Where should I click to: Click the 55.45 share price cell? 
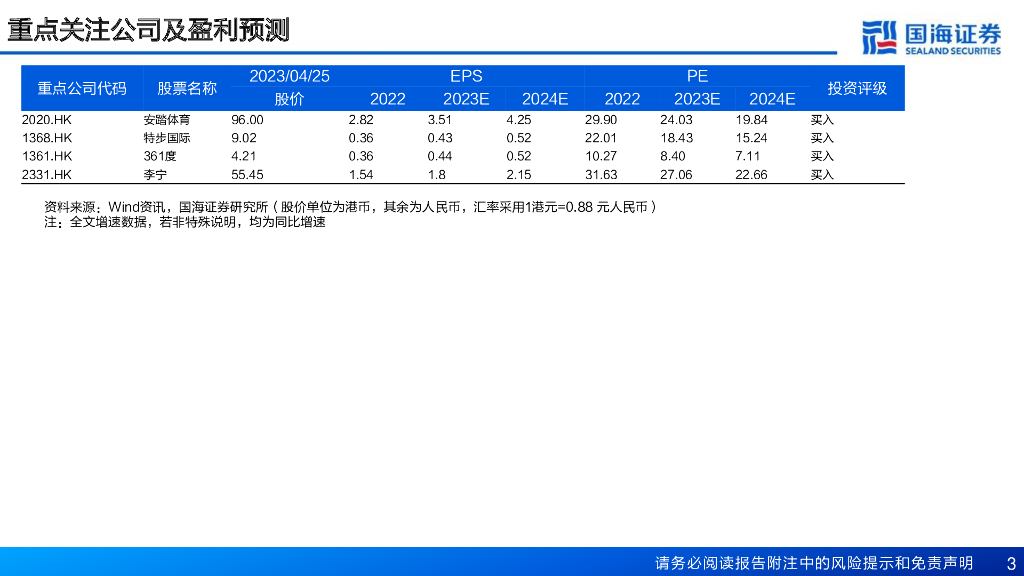[x=247, y=175]
